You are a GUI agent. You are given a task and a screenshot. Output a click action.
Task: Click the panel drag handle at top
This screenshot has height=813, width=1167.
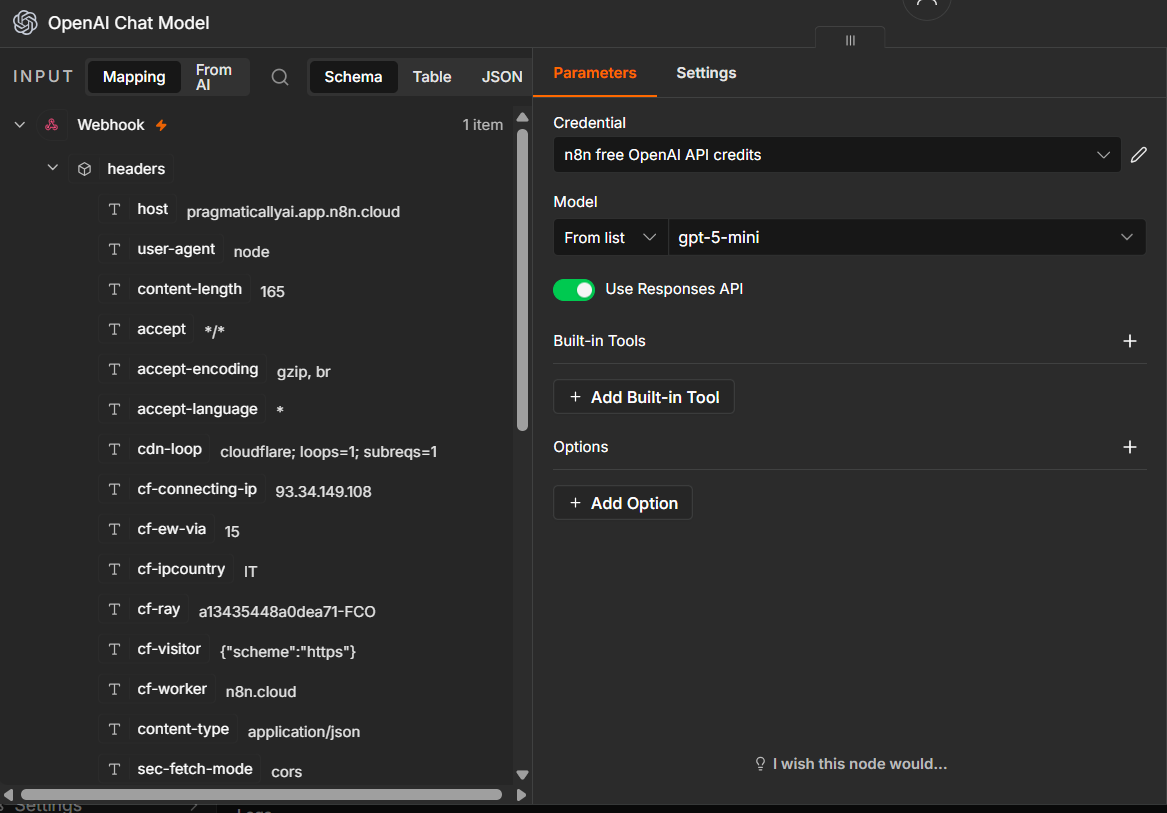(x=850, y=40)
